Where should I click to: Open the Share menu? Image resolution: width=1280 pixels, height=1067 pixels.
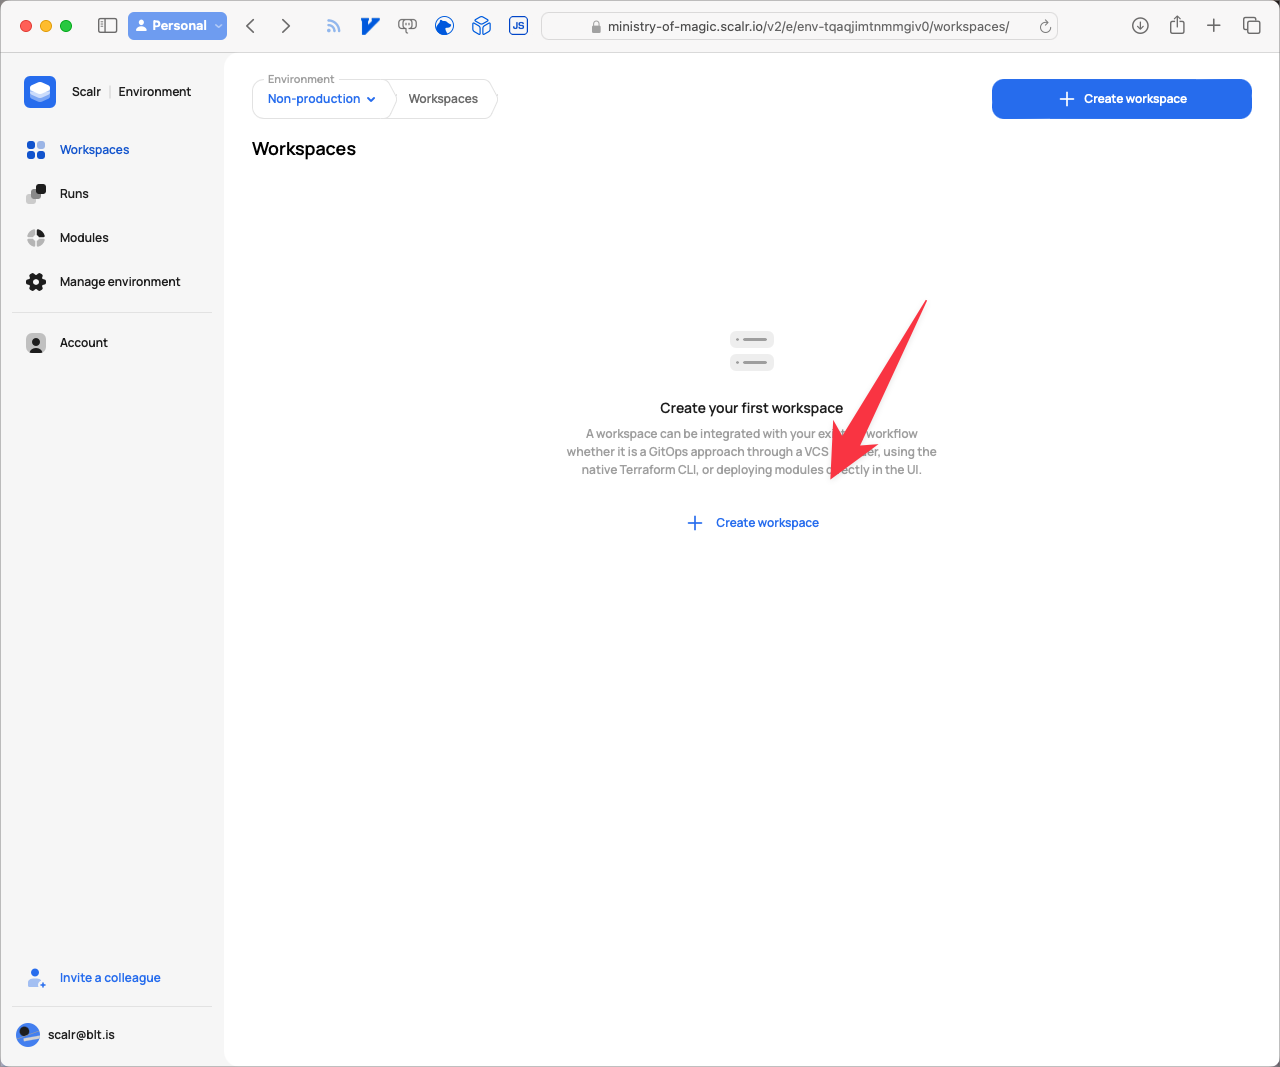pos(1177,25)
